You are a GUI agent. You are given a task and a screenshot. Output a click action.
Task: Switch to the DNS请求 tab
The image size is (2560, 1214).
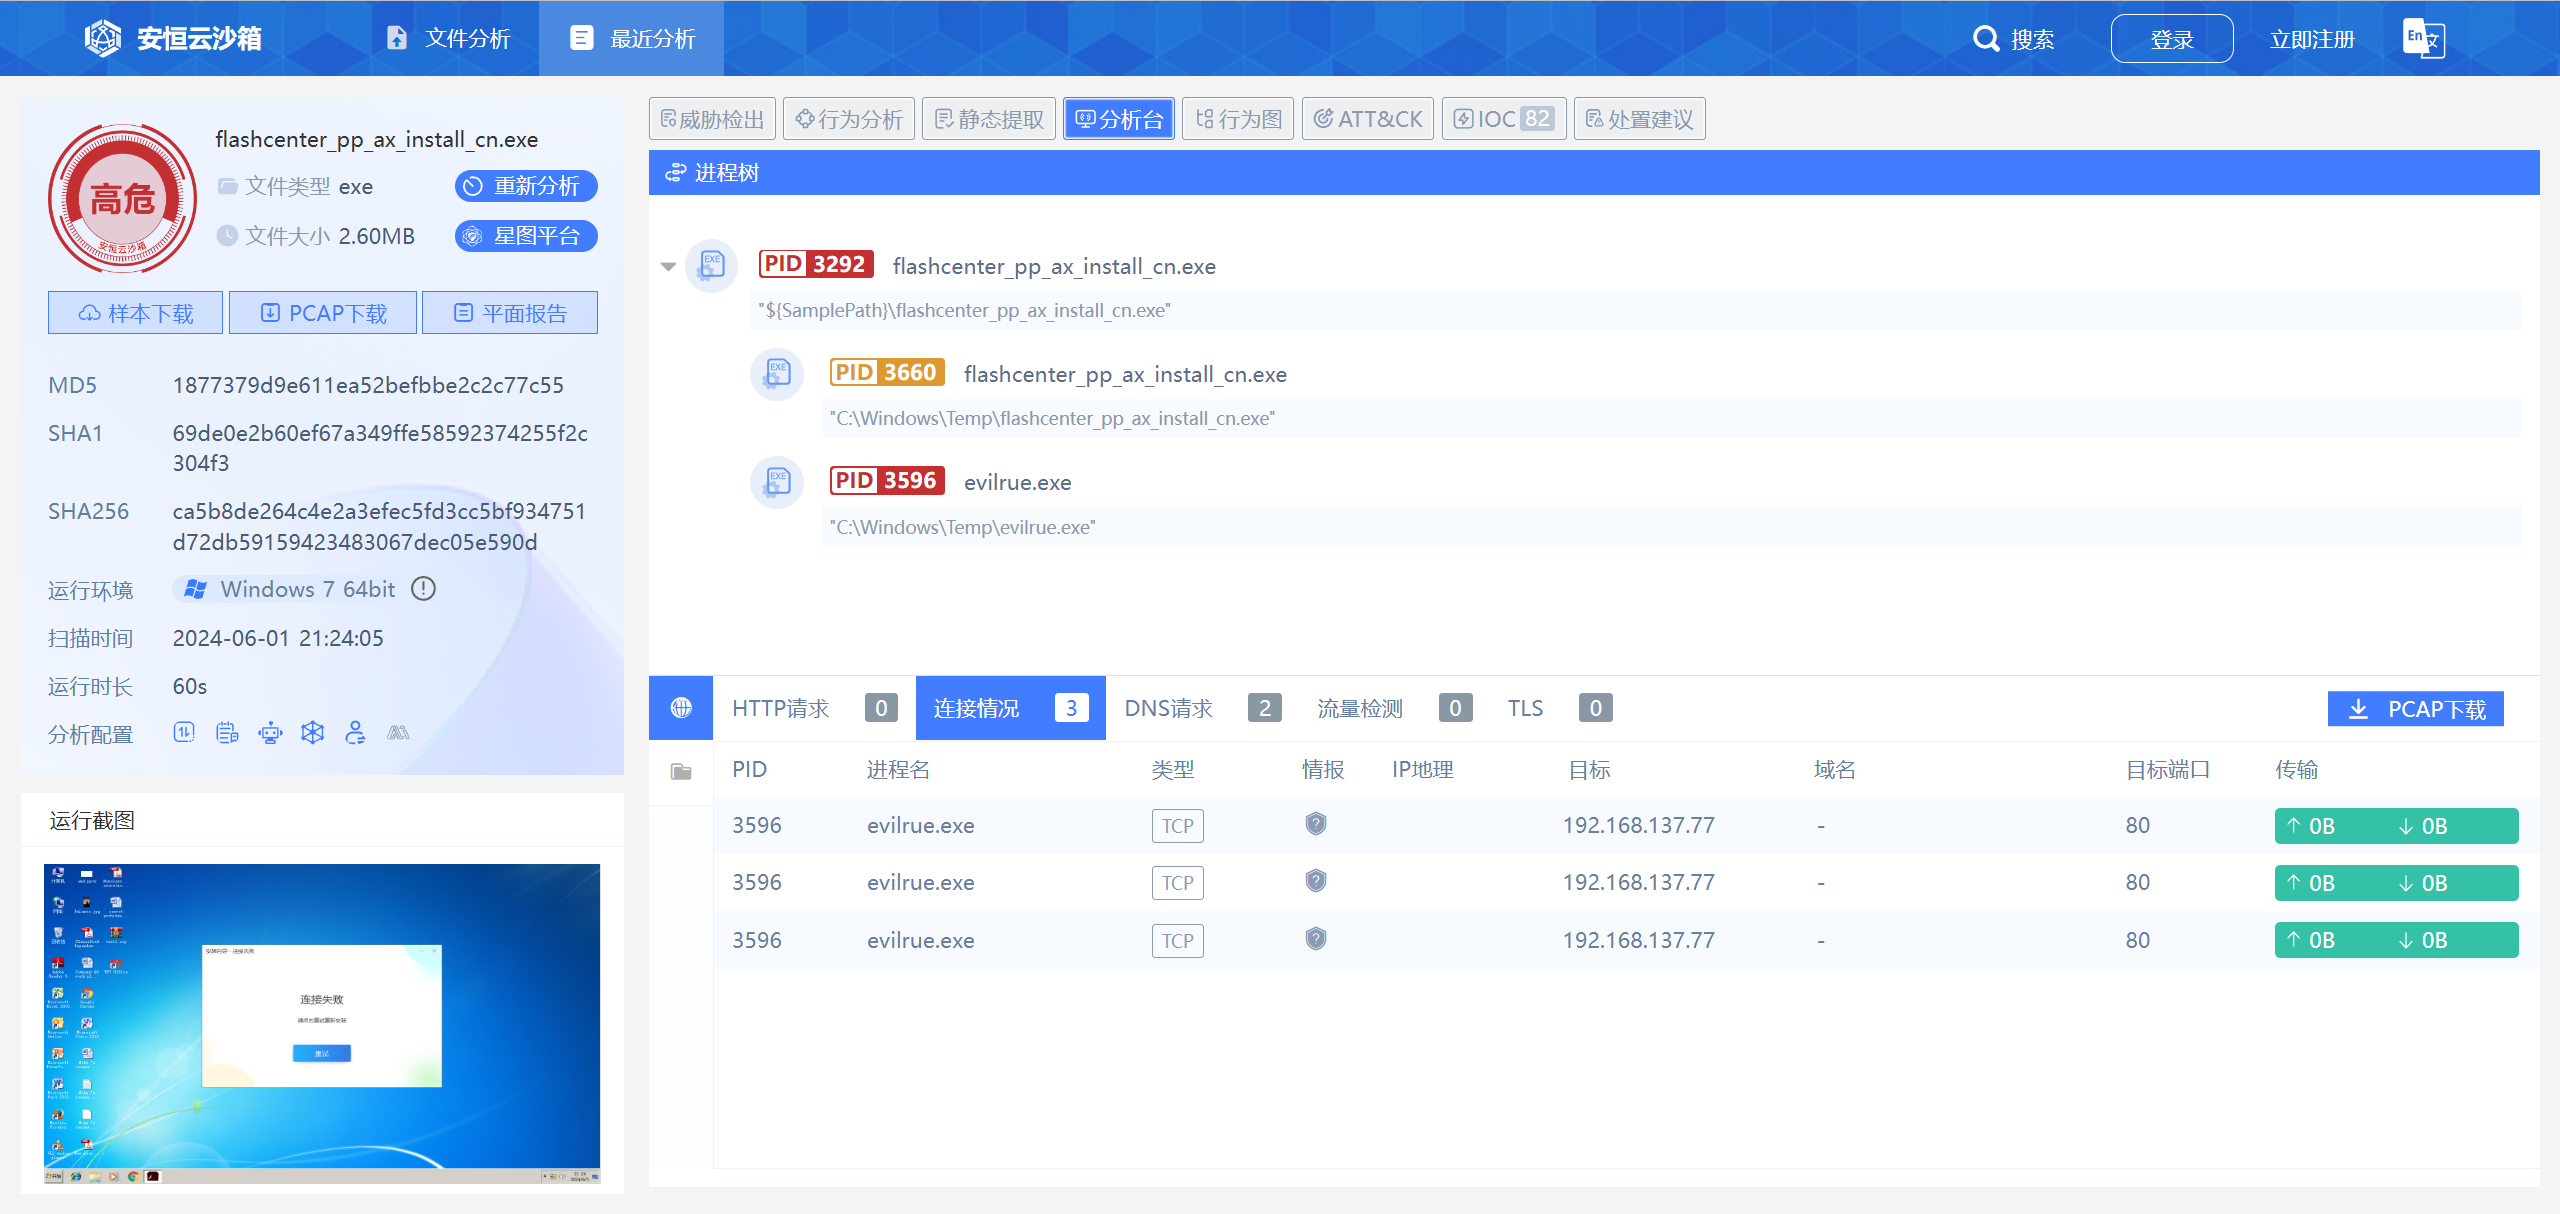pos(1168,708)
